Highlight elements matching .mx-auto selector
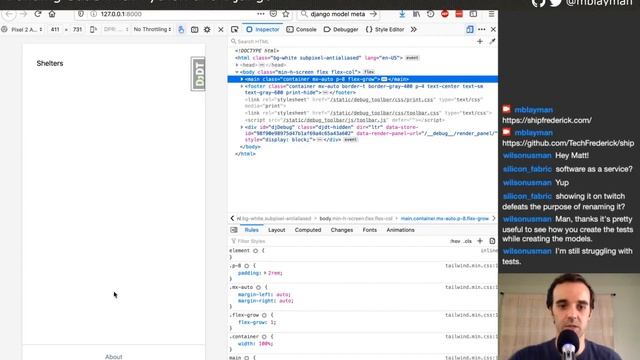Screen dimensions: 640x360 [x=258, y=287]
